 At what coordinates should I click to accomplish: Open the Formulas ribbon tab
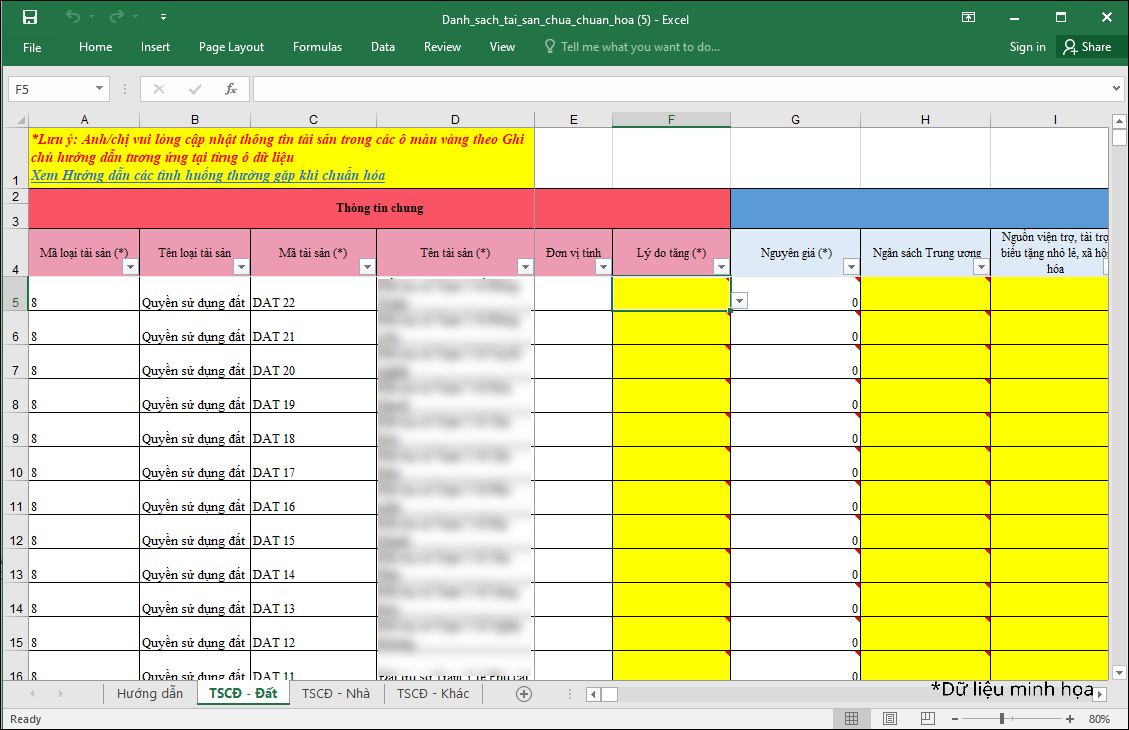tap(317, 47)
